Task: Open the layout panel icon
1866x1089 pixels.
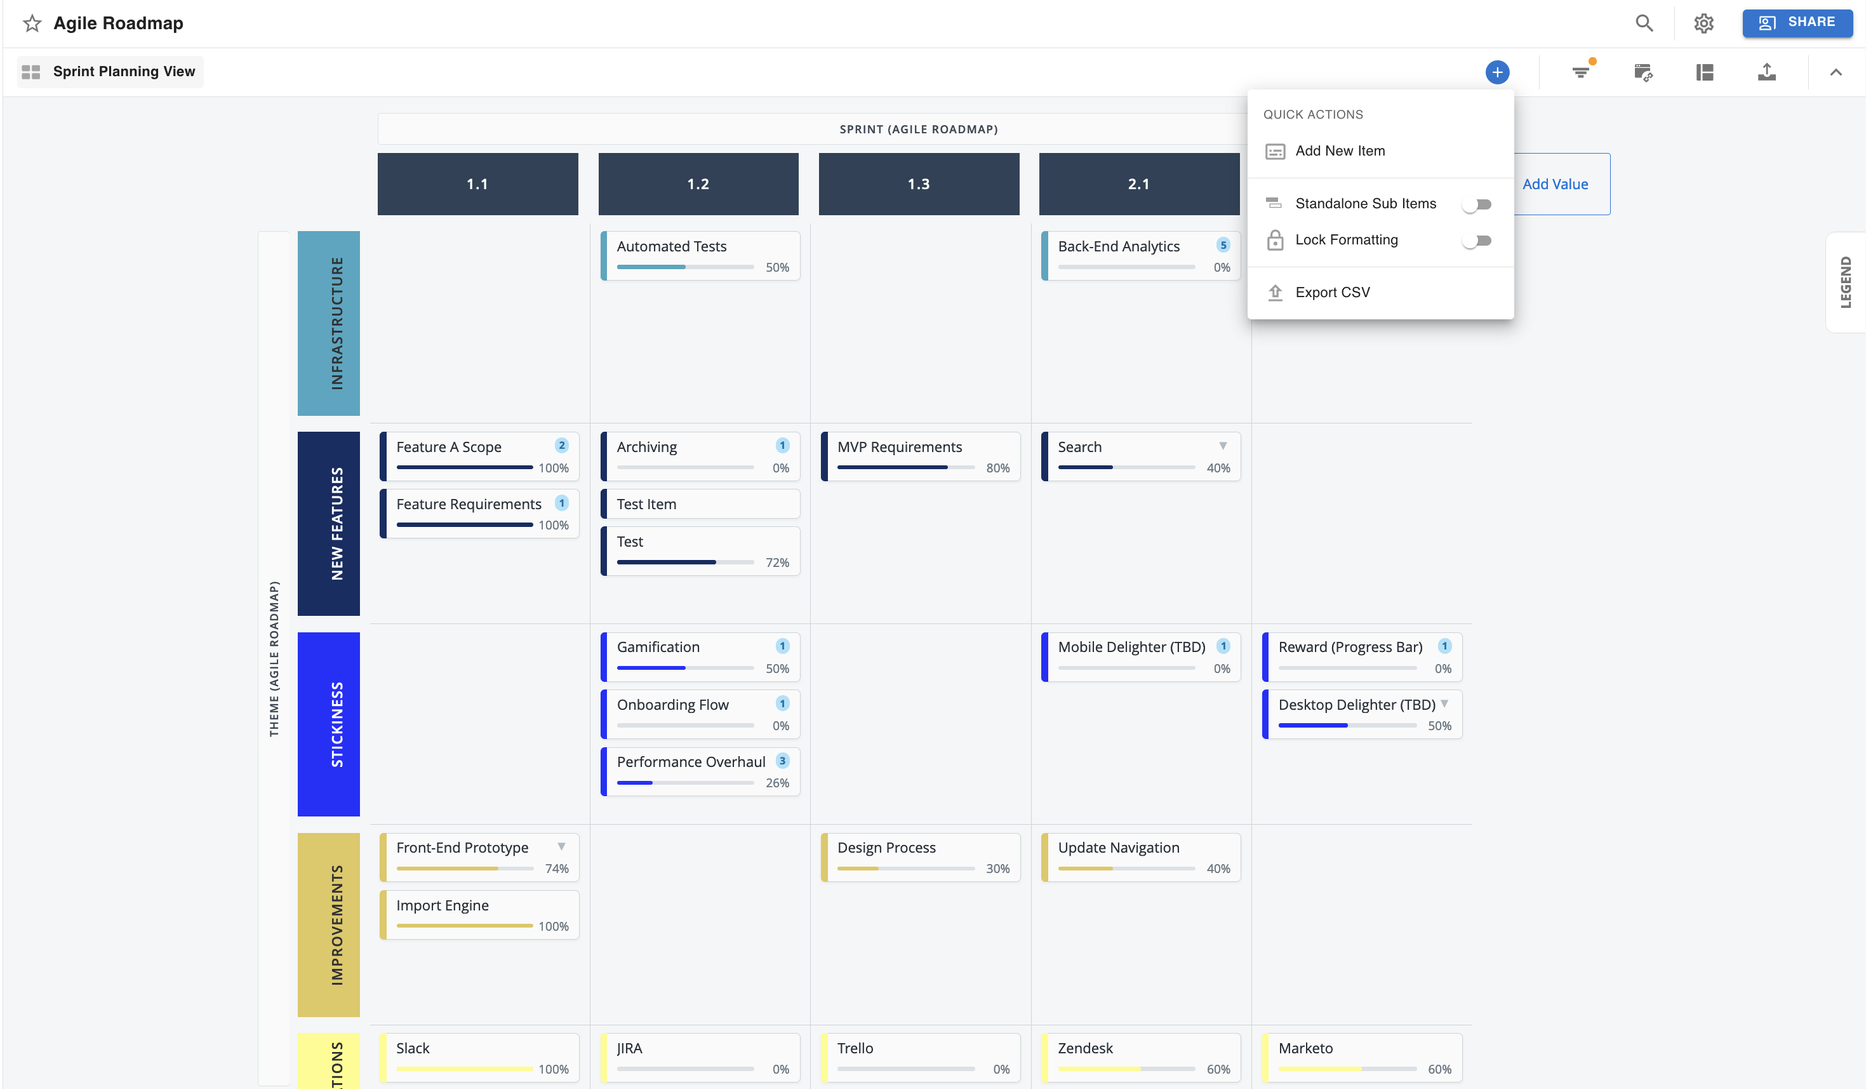Action: click(1705, 72)
